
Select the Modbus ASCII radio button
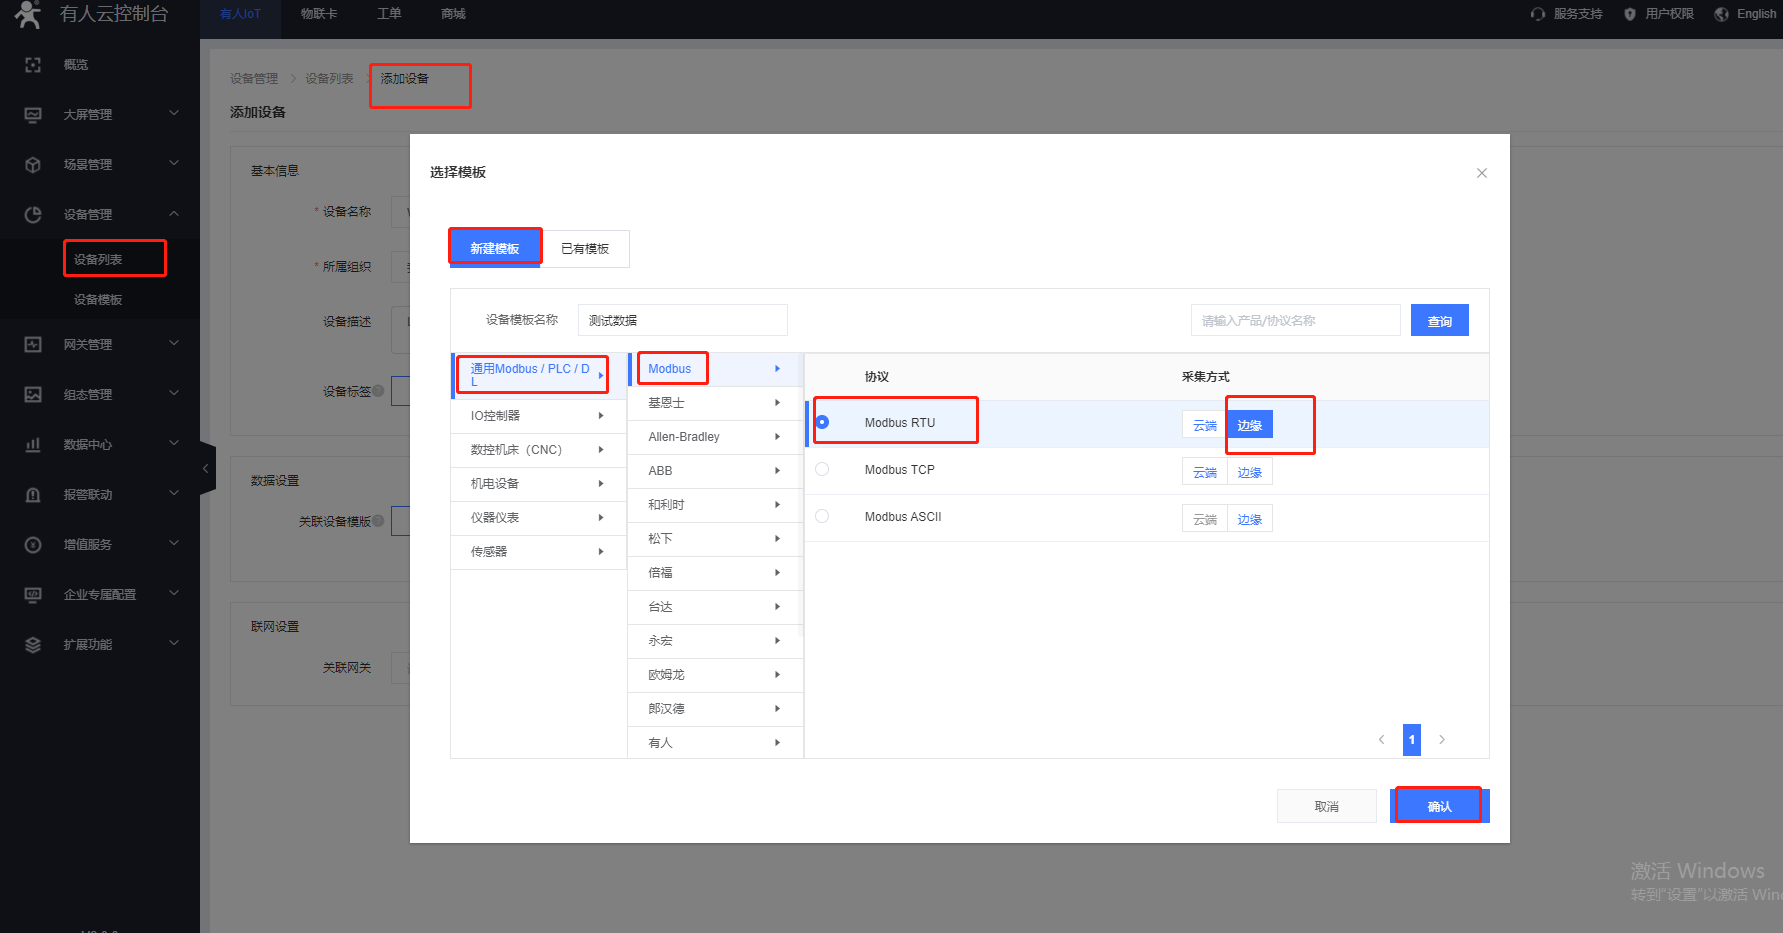pos(822,516)
